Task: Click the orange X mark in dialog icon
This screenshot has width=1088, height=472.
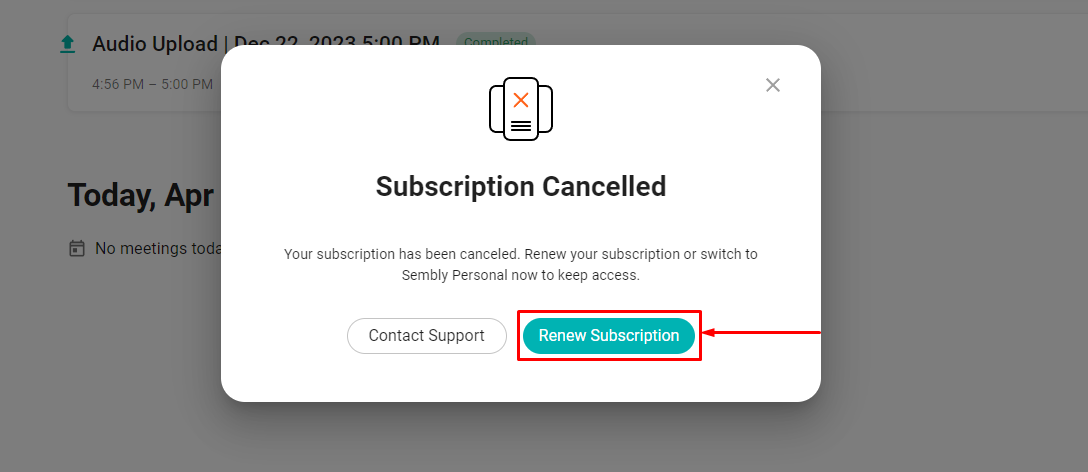Action: 520,100
